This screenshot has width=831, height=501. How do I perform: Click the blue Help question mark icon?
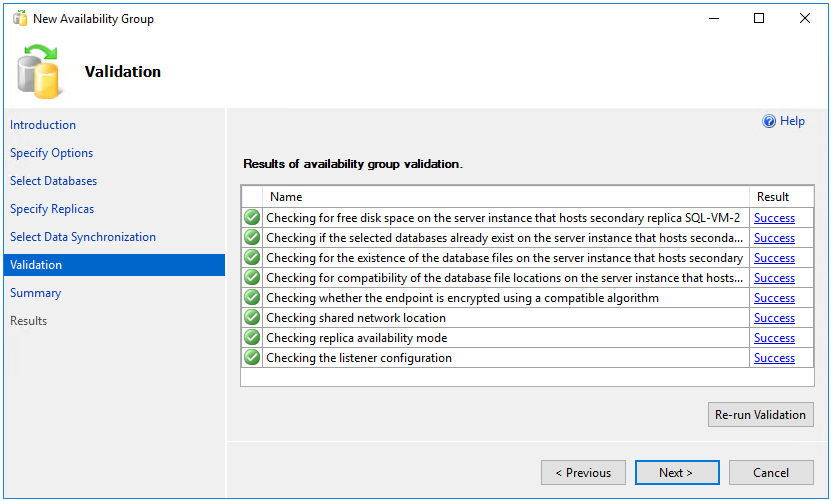(769, 121)
